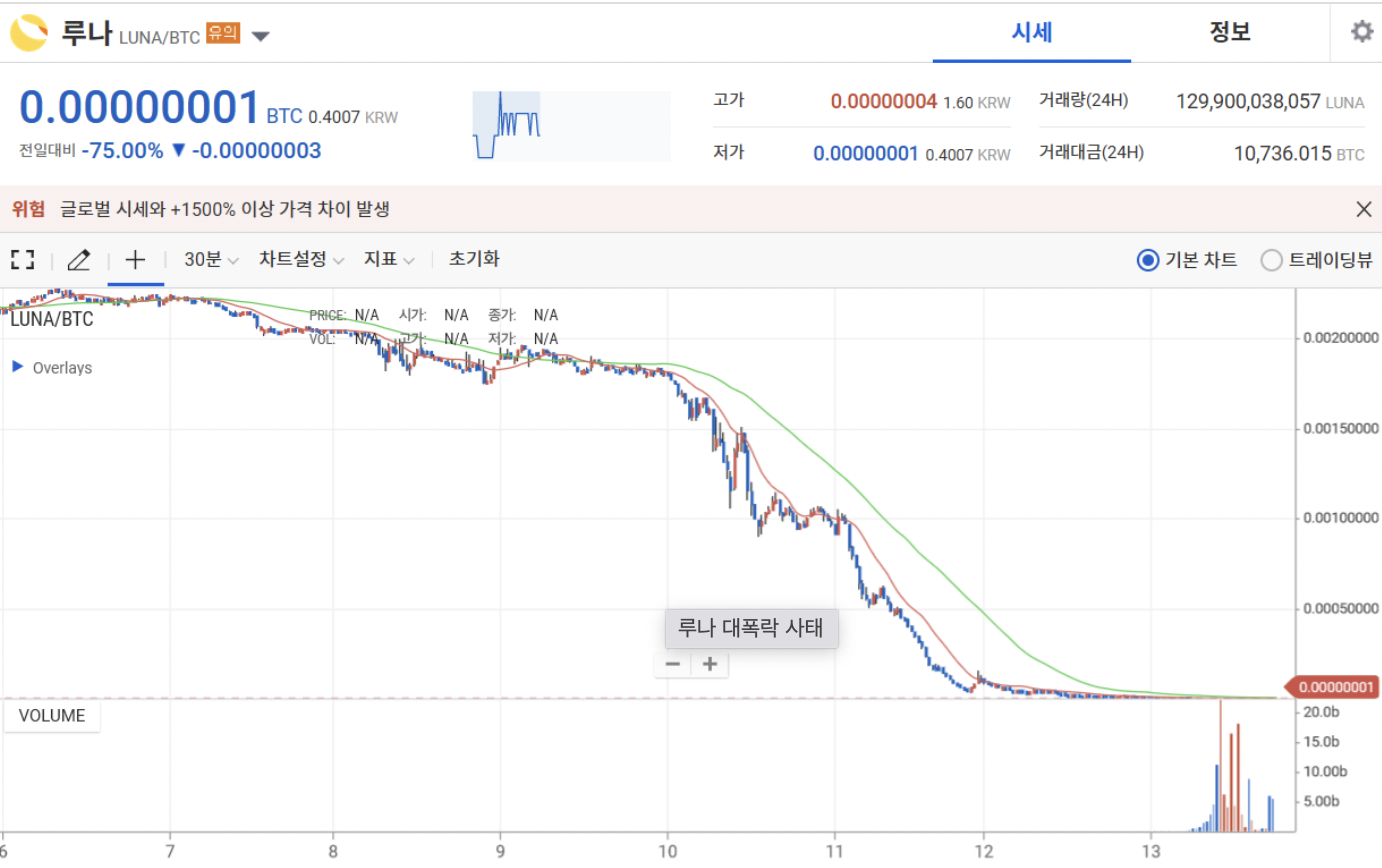Select the pencil drawing tool
Screen dimensions: 1382x868
78,260
